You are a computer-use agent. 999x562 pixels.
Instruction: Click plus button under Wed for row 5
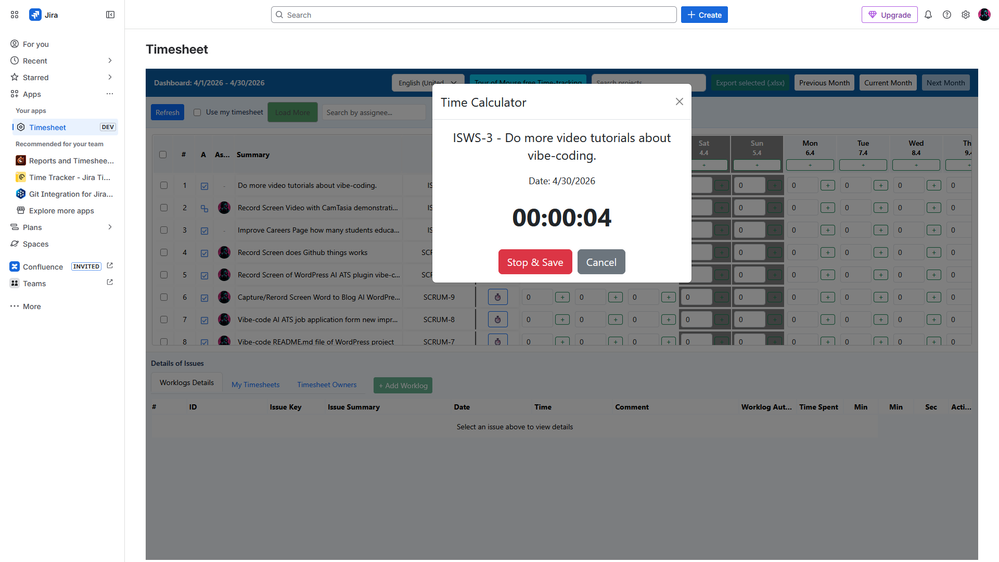[x=933, y=275]
